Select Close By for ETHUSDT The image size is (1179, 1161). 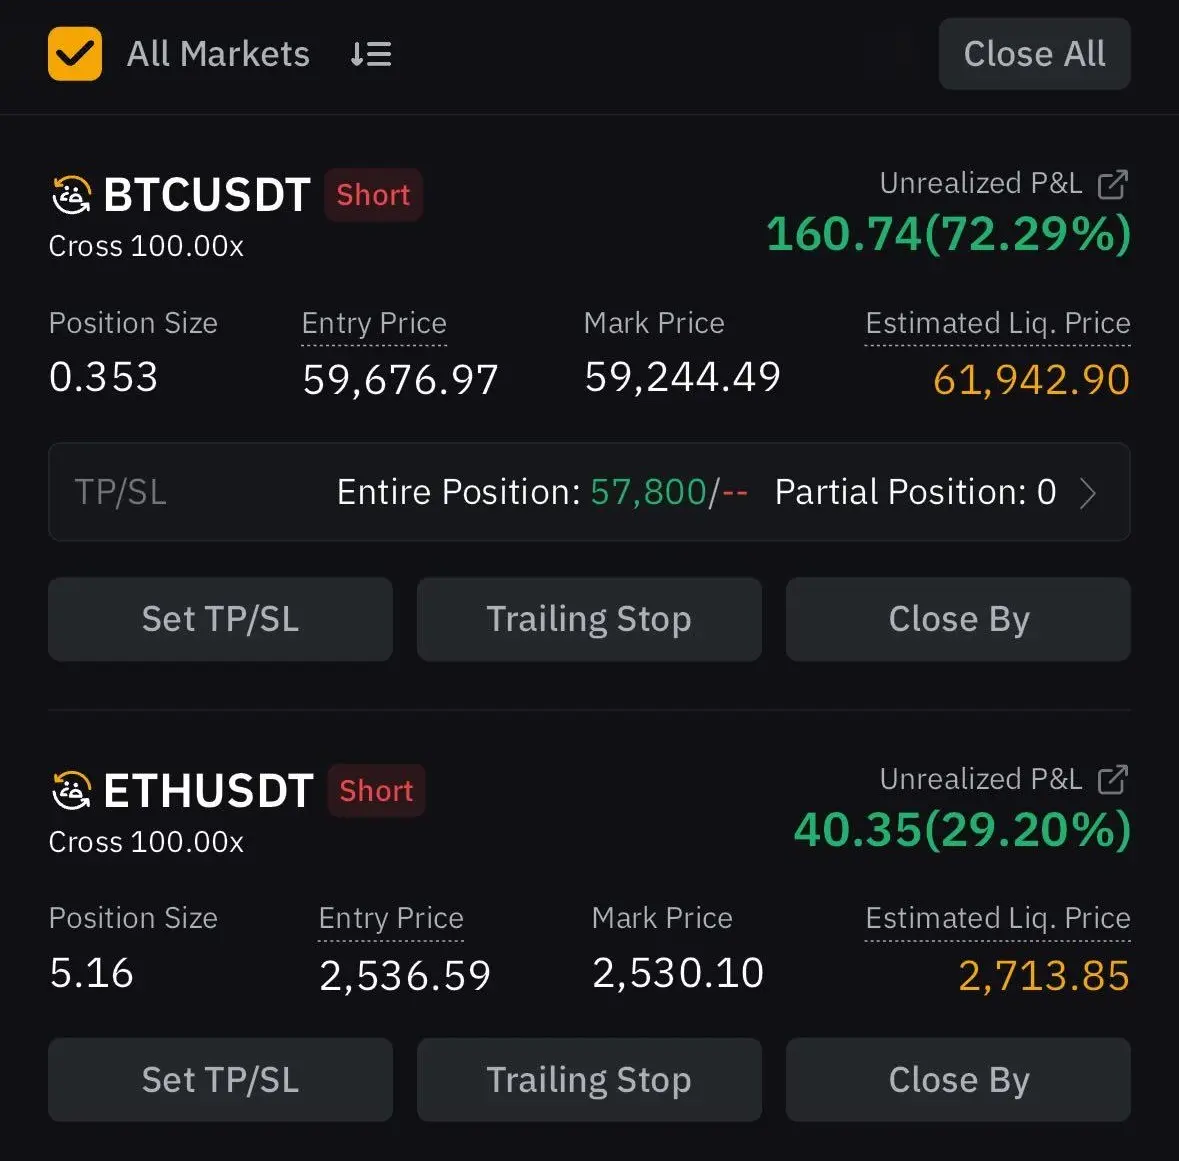coord(958,1080)
